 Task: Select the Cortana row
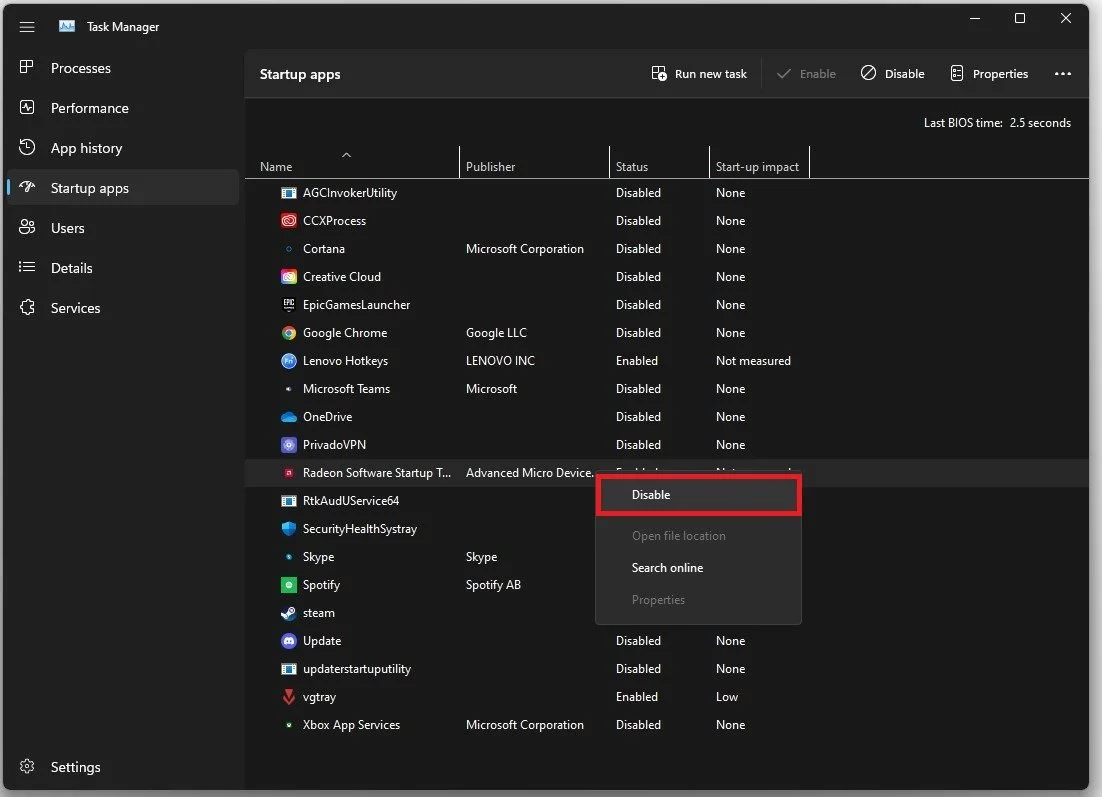[x=666, y=249]
